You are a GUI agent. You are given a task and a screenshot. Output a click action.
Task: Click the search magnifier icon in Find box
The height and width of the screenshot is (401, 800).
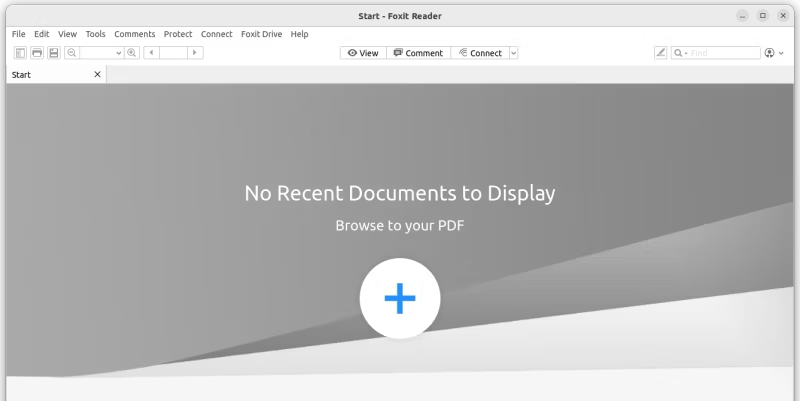[678, 53]
